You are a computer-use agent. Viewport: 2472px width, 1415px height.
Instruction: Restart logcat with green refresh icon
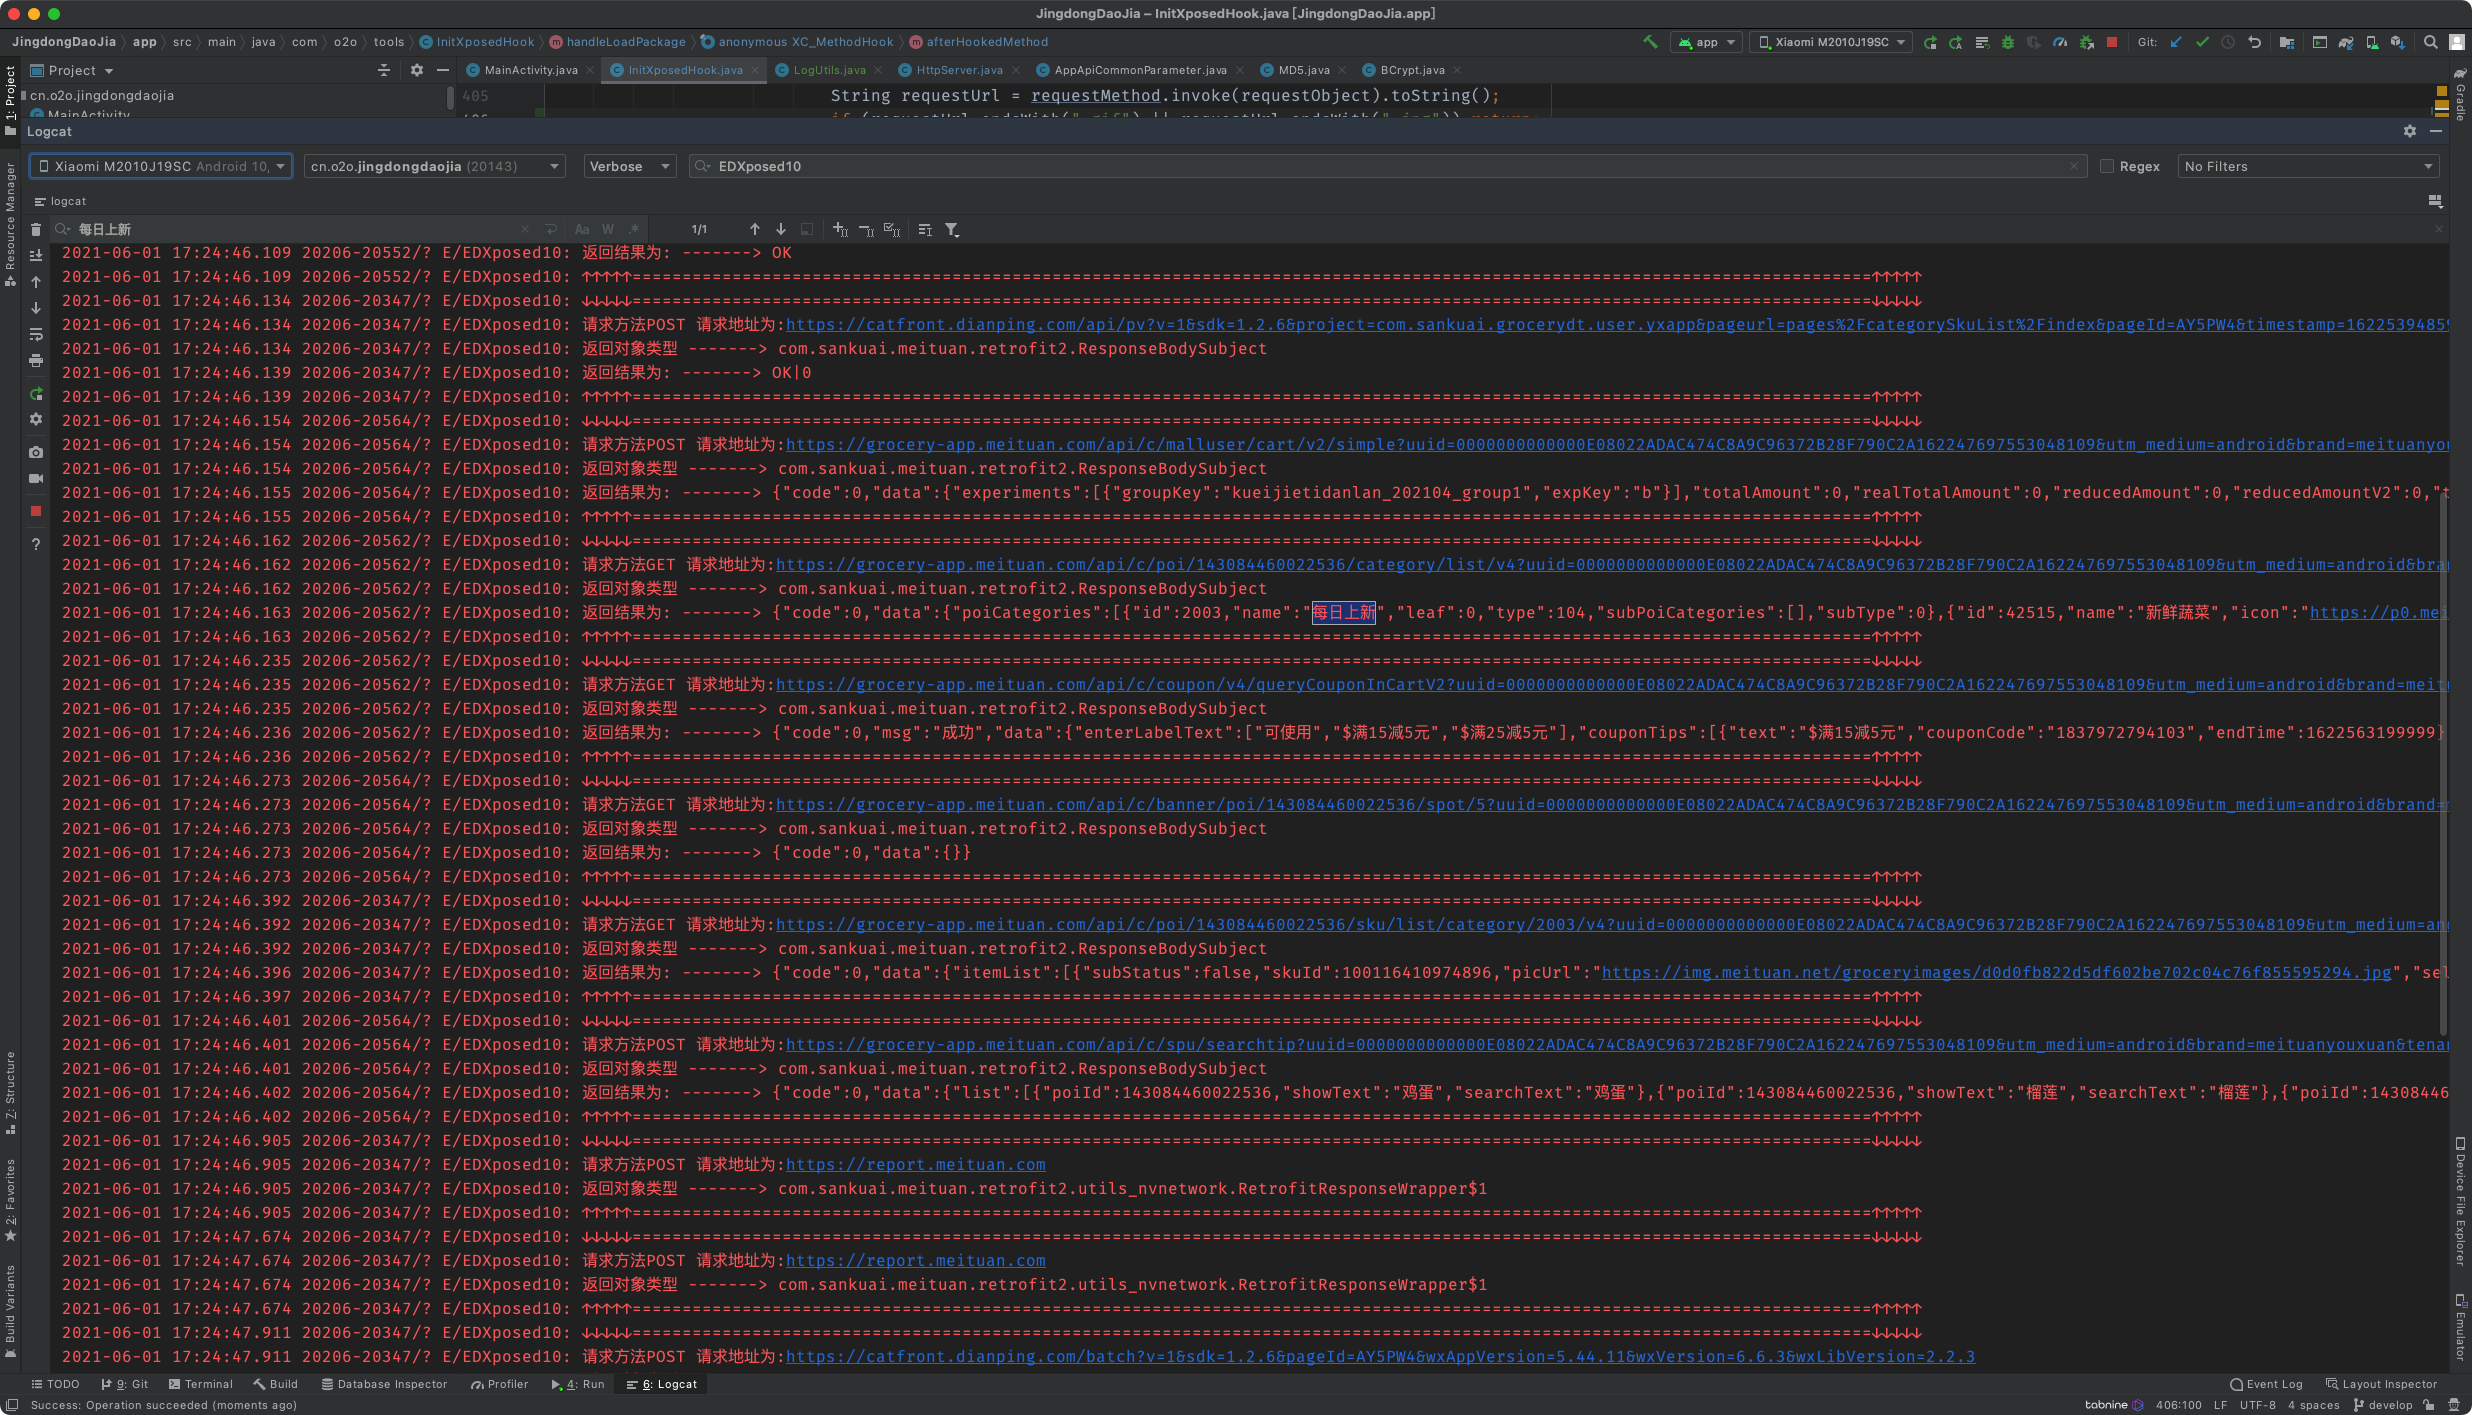36,394
